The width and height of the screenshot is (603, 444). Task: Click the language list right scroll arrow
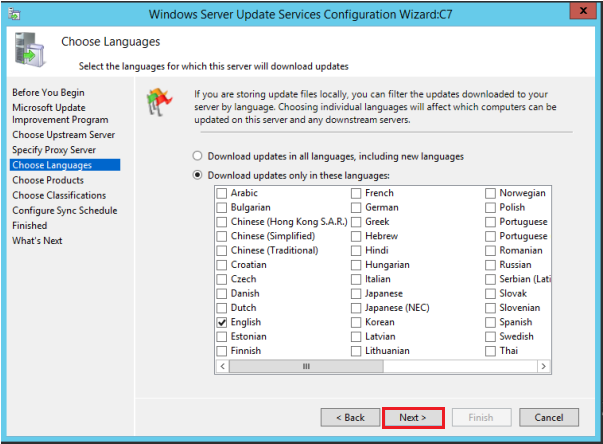coord(543,366)
